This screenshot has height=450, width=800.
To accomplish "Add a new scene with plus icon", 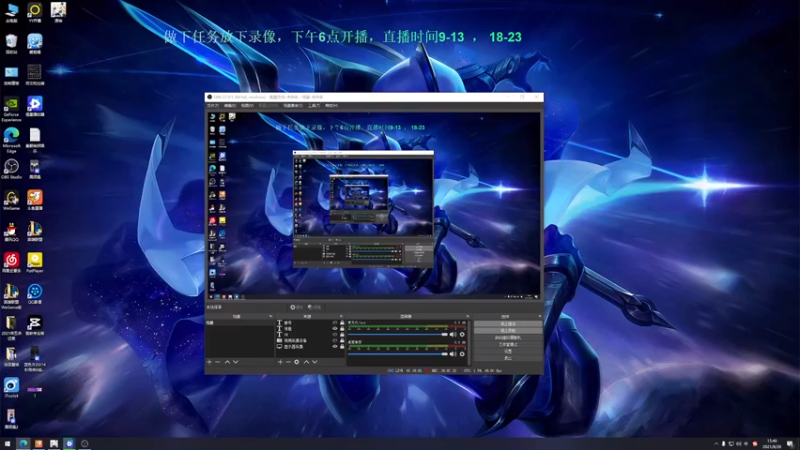I will 209,362.
